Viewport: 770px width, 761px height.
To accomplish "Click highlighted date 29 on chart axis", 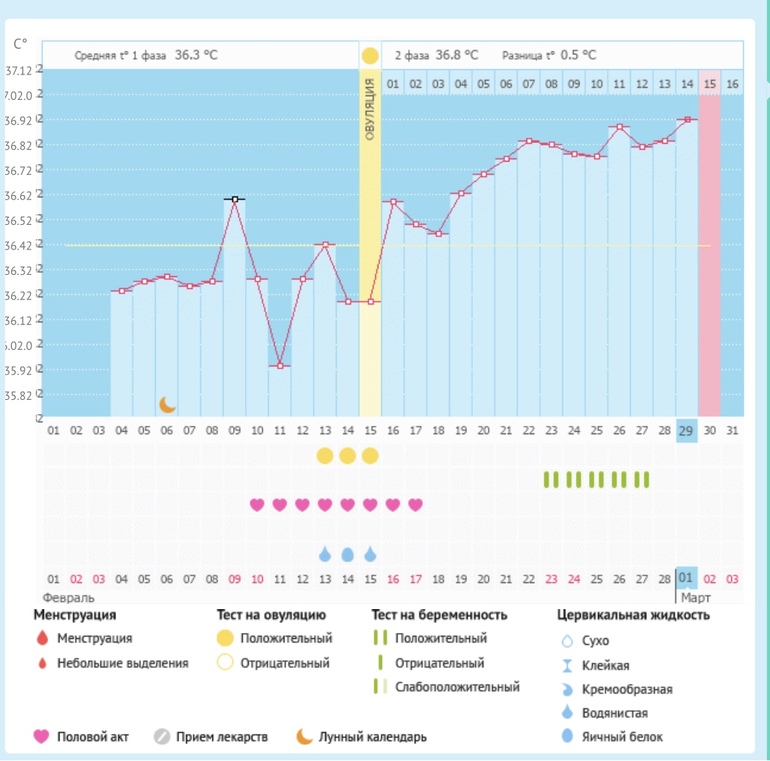I will 686,431.
